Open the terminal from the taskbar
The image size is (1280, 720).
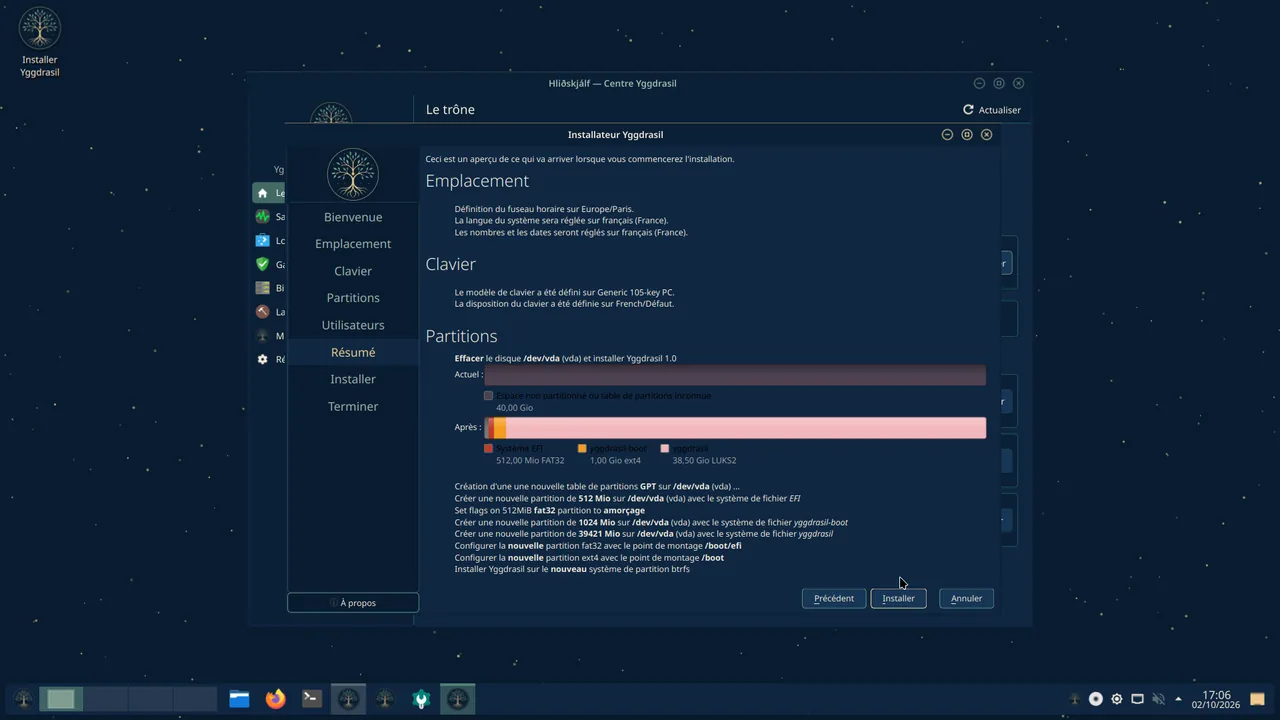point(312,699)
